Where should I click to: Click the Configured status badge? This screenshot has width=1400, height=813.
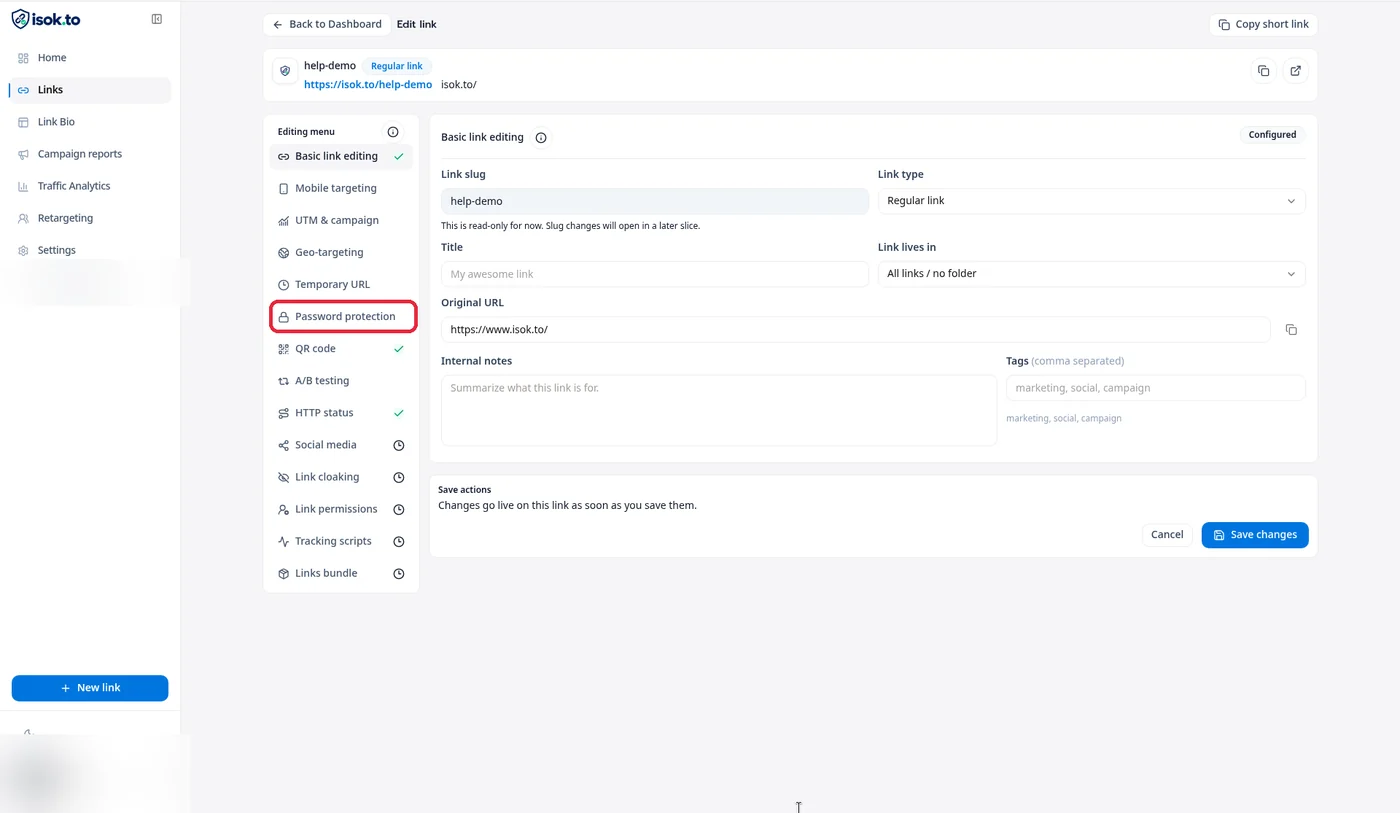coord(1272,135)
